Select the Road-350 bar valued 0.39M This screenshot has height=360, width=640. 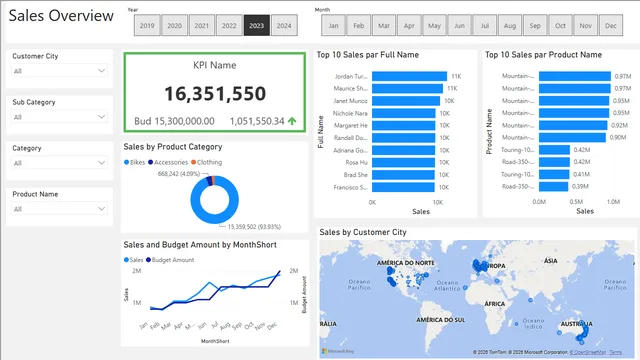pyautogui.click(x=553, y=187)
